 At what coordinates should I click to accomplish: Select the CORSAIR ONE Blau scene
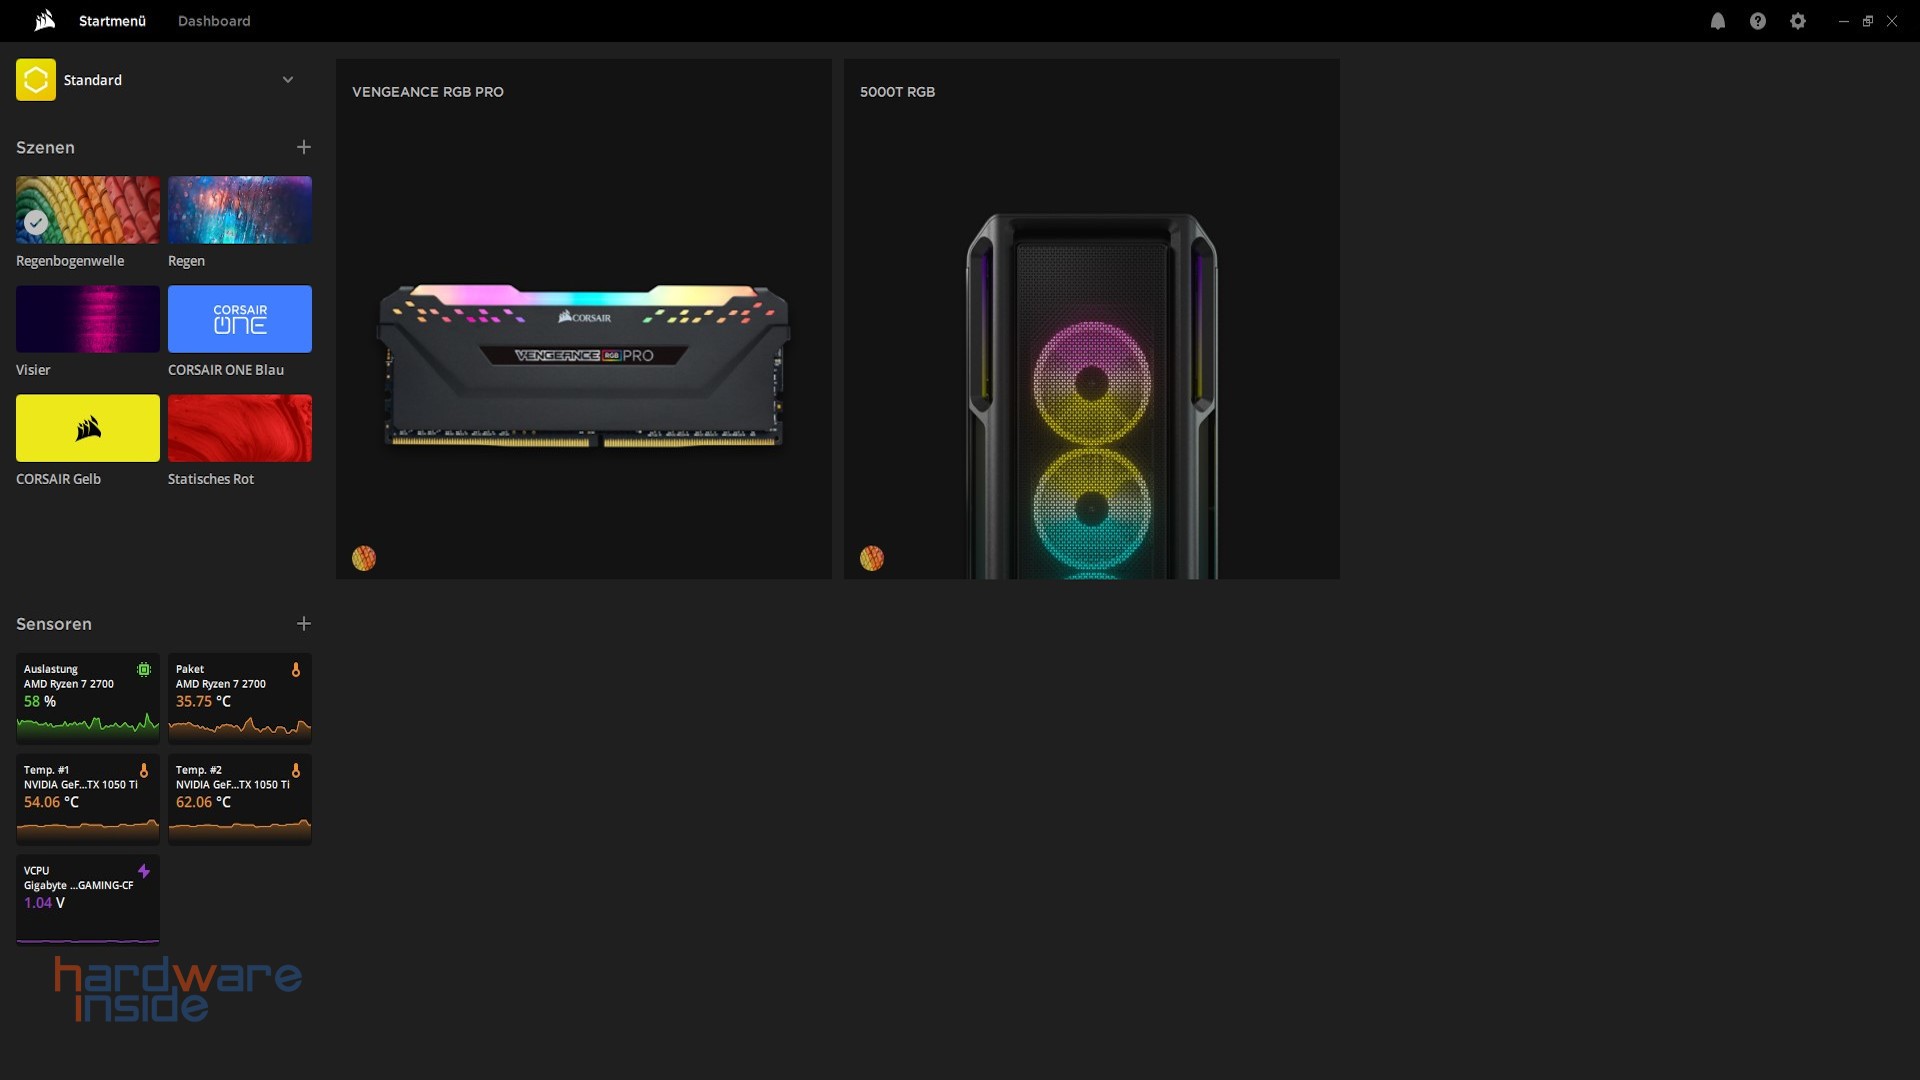pyautogui.click(x=240, y=319)
